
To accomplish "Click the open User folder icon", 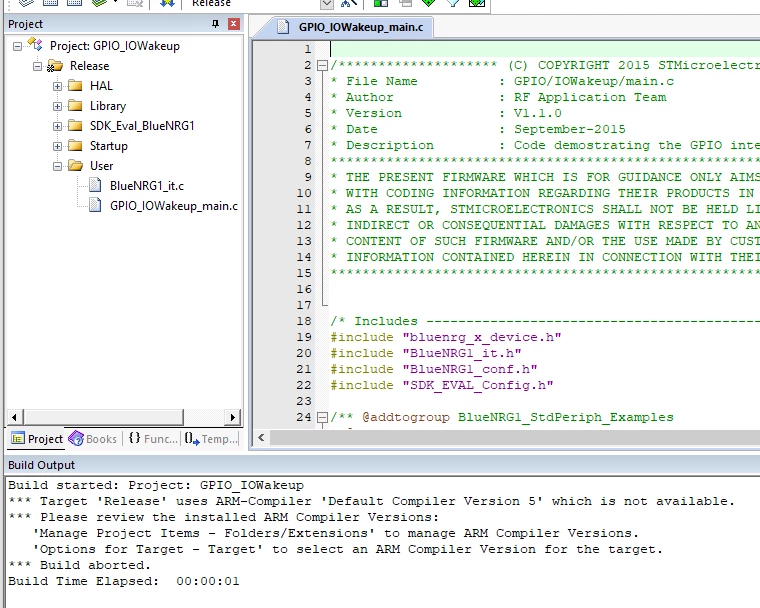I will pos(75,166).
